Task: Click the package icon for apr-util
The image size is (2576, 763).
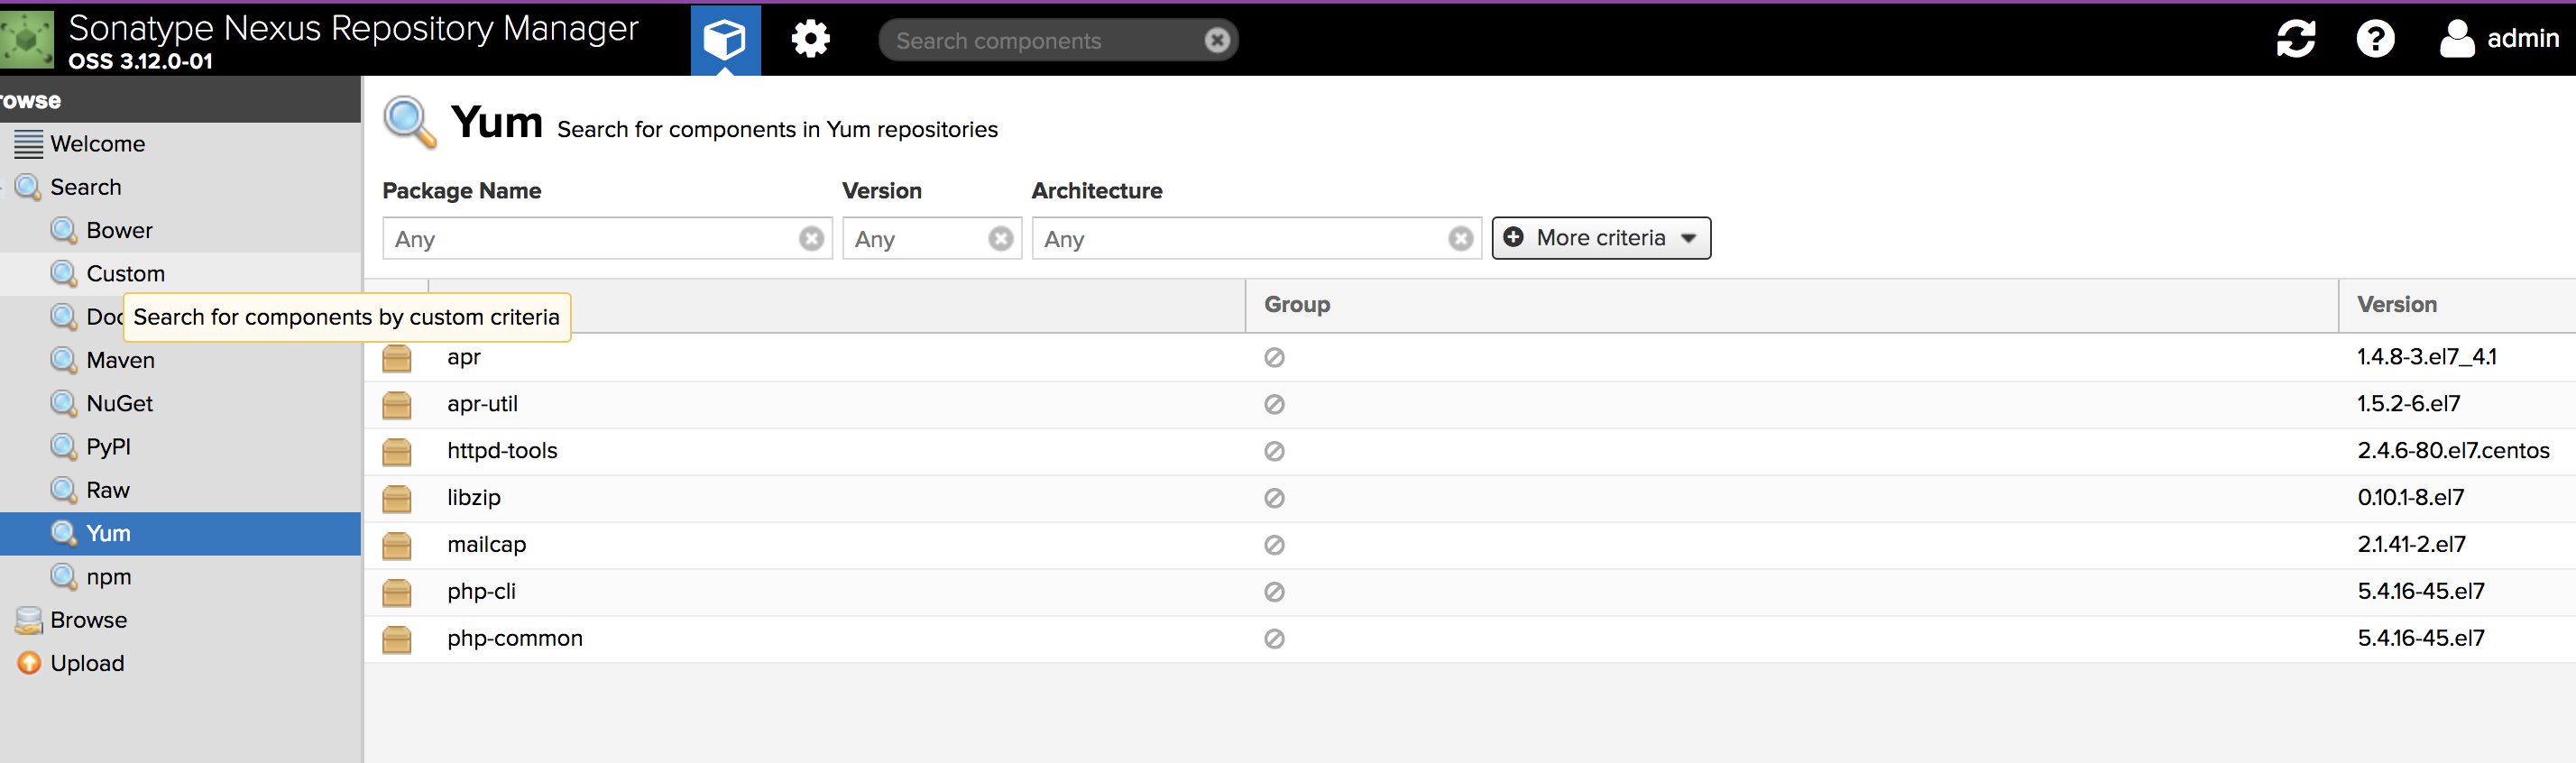Action: point(397,404)
